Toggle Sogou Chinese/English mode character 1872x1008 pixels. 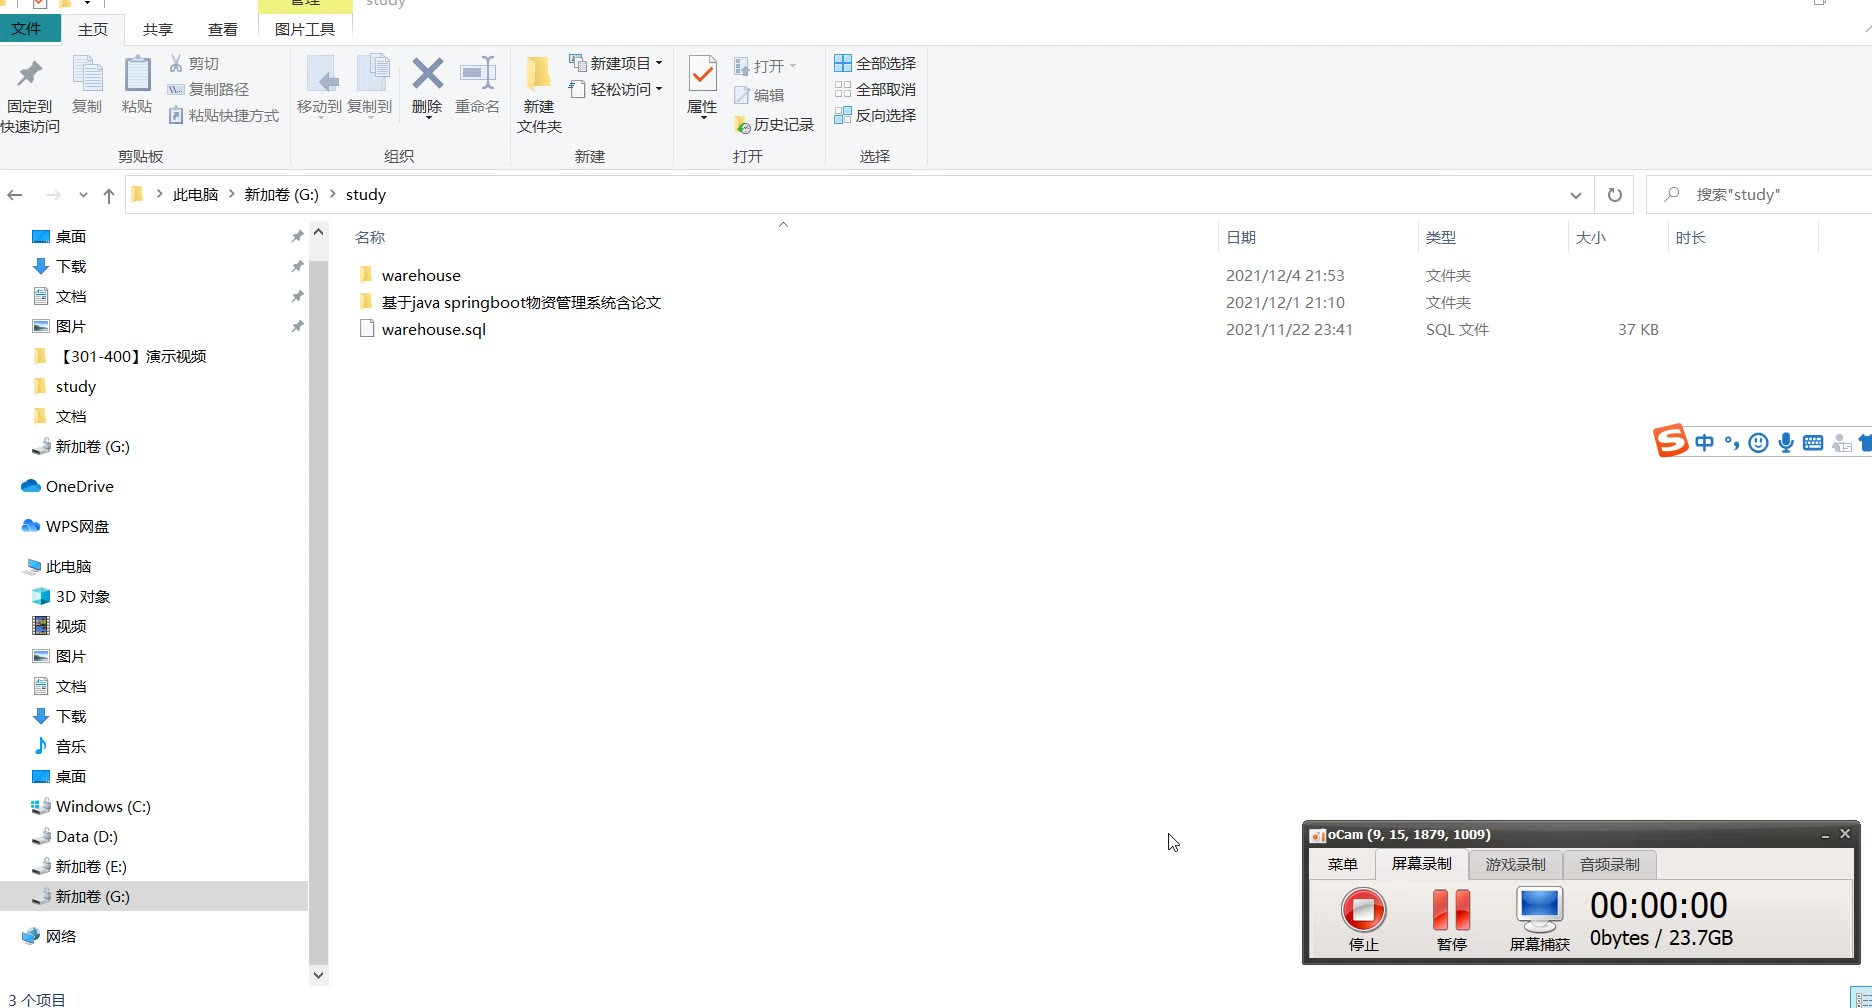coord(1705,442)
